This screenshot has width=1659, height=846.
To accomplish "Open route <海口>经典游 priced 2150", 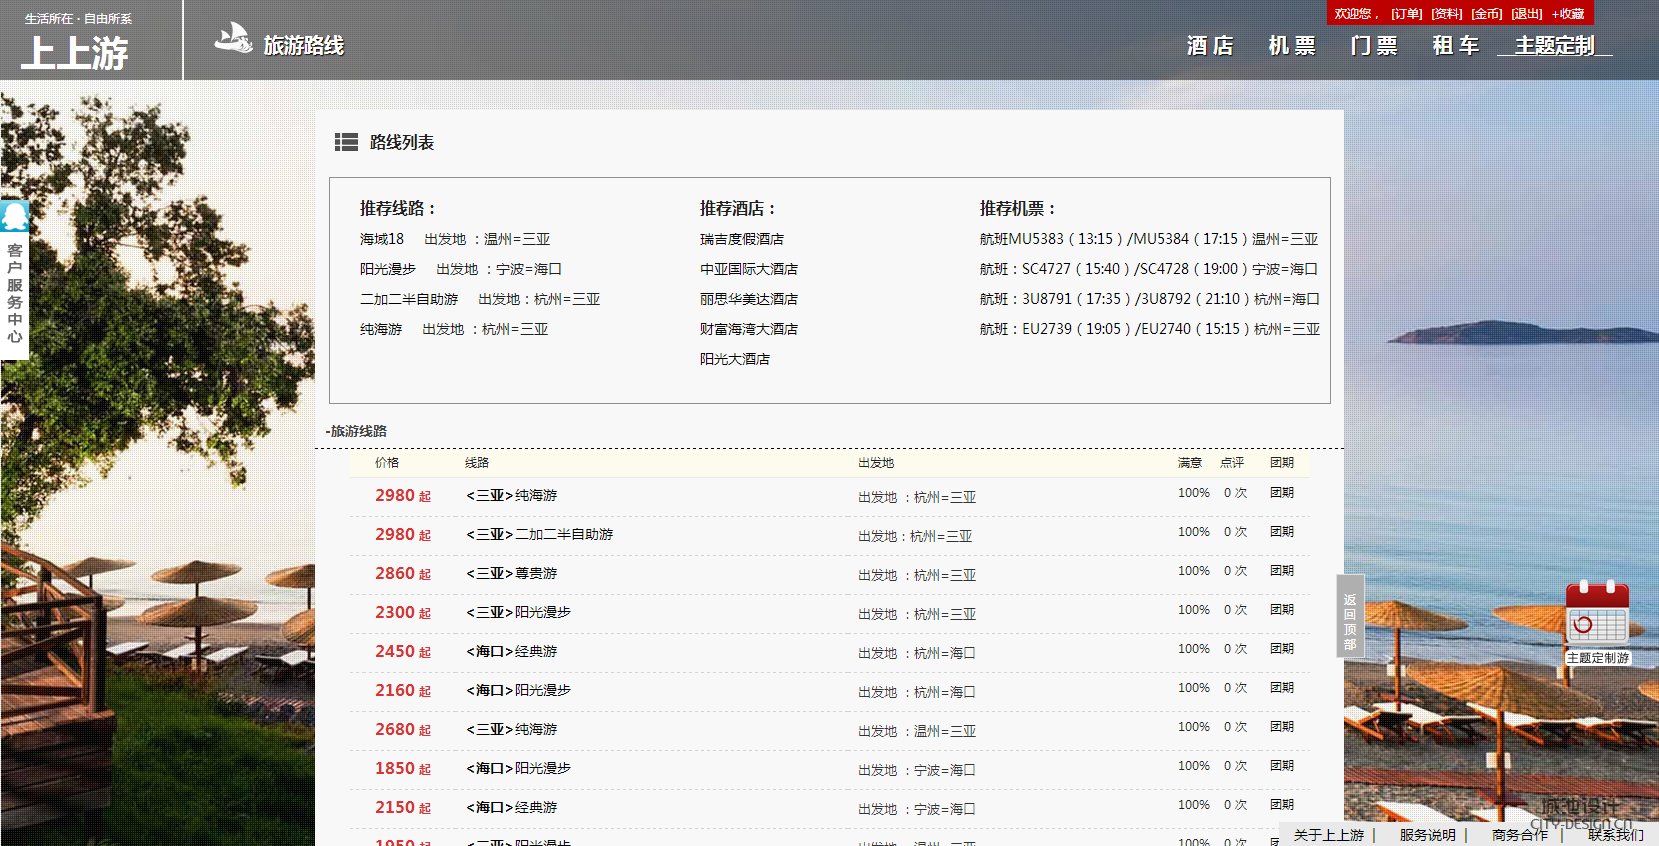I will coord(512,807).
